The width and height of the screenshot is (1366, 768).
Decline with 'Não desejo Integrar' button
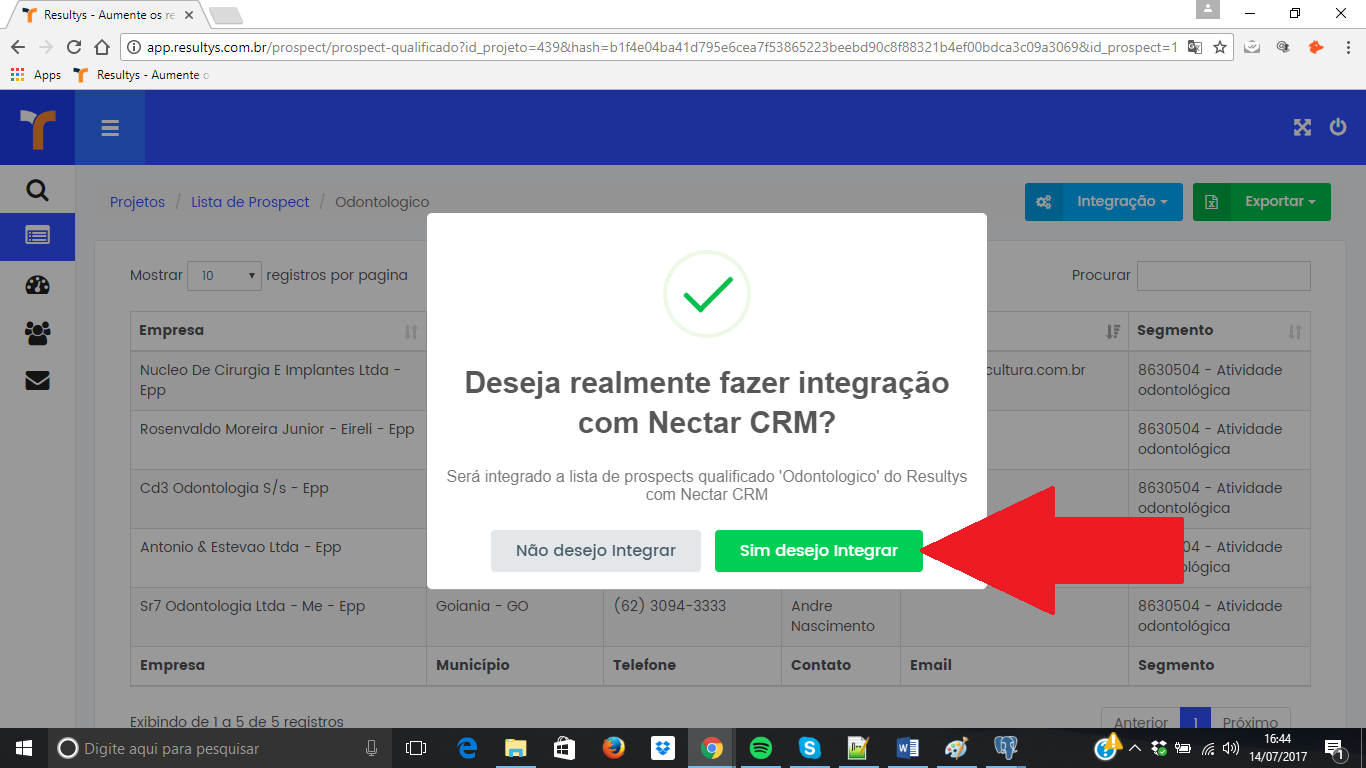point(596,551)
